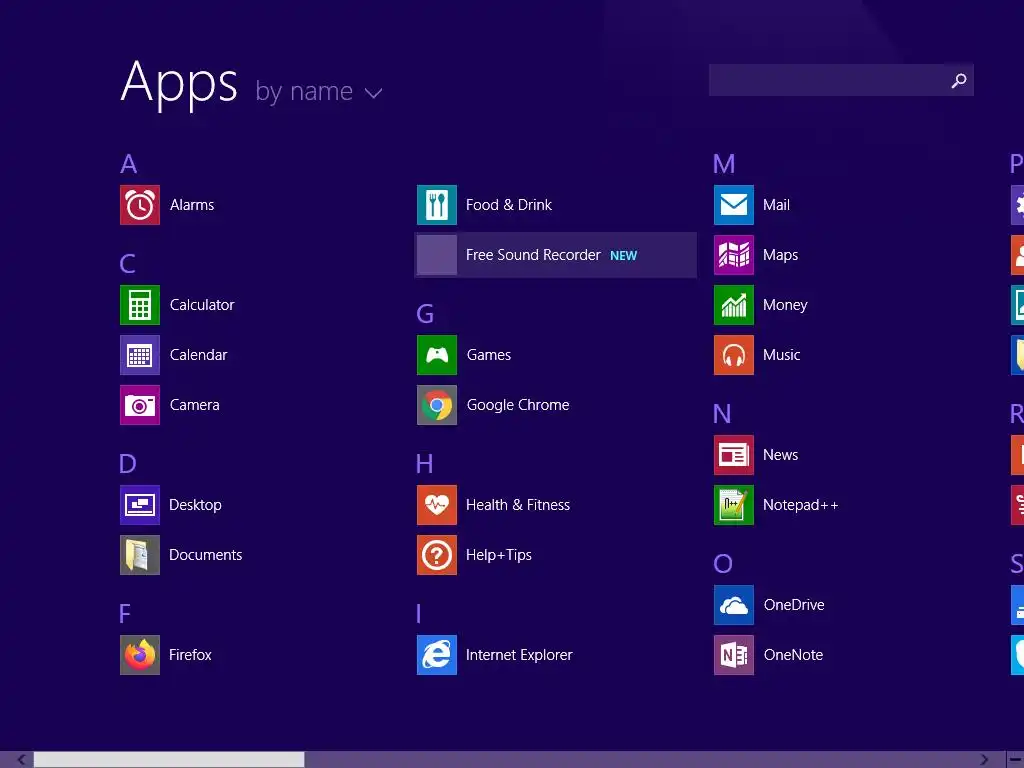
Task: Open the Music headphones icon
Action: click(x=734, y=355)
